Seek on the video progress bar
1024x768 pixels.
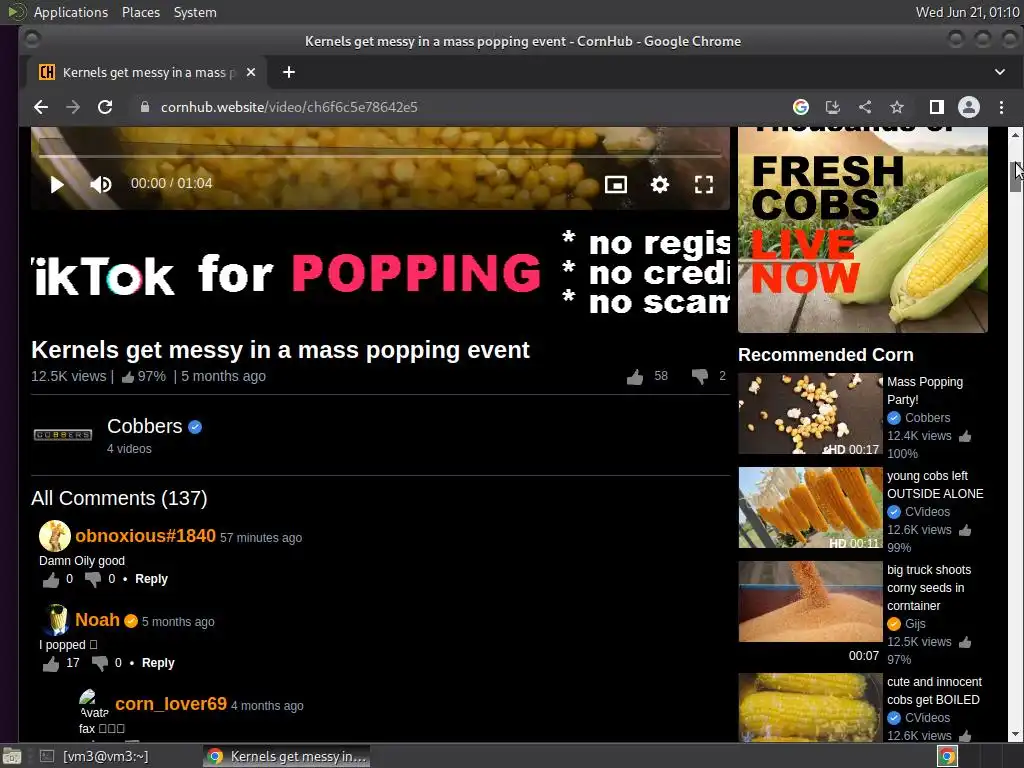click(x=379, y=156)
